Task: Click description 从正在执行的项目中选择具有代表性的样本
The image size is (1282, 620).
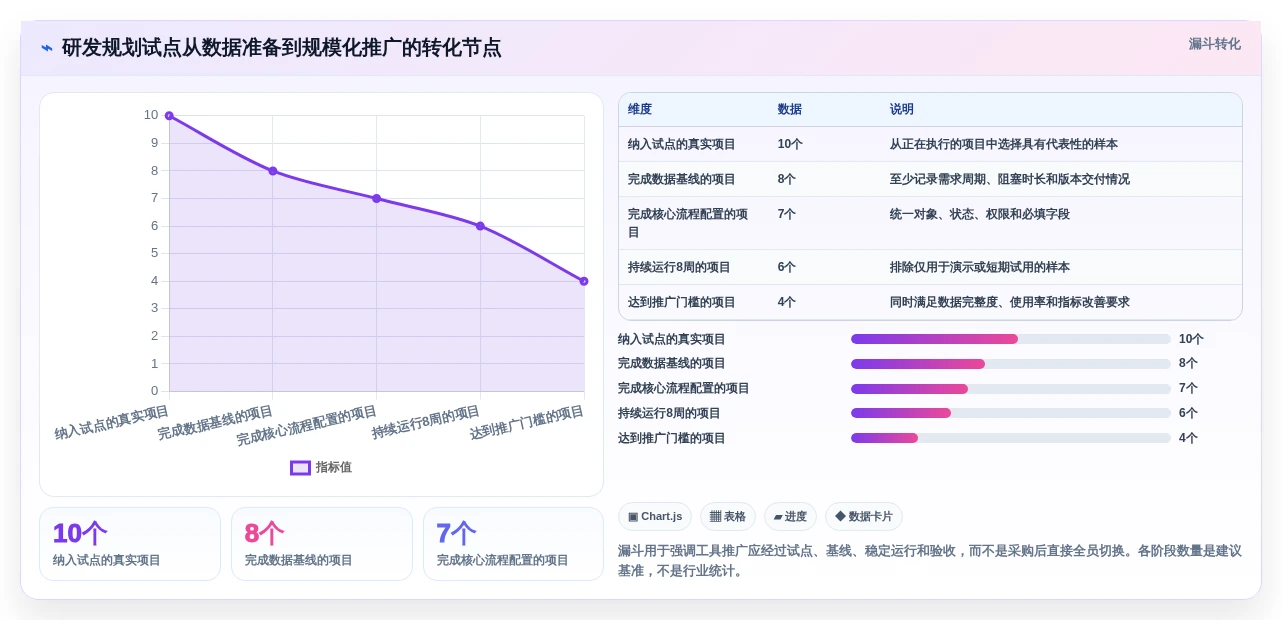Action: click(x=1004, y=144)
